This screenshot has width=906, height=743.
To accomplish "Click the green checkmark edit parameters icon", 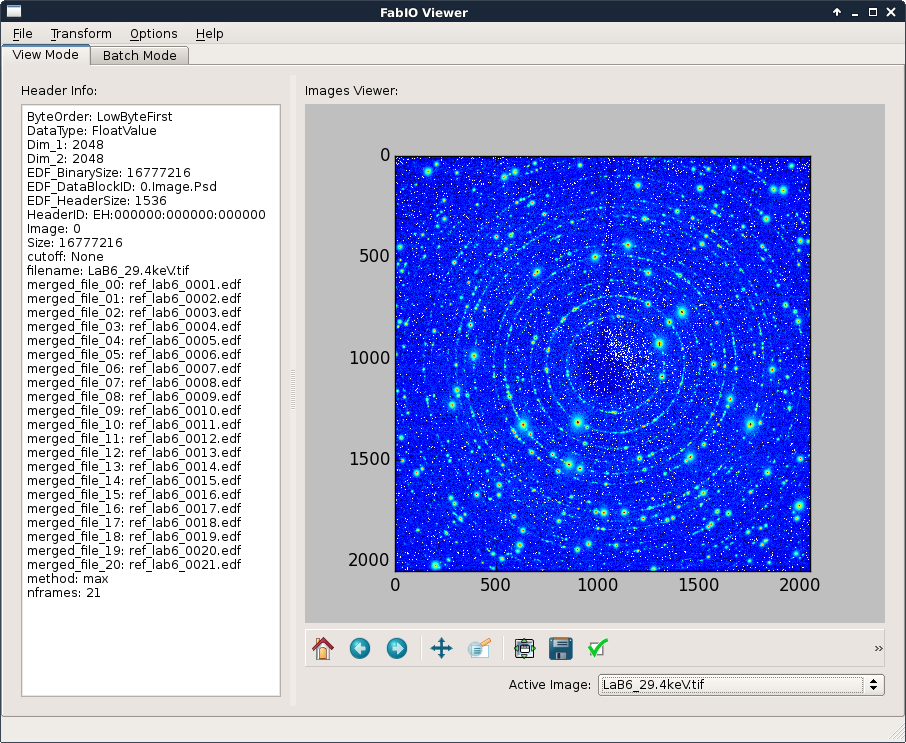I will tap(598, 649).
